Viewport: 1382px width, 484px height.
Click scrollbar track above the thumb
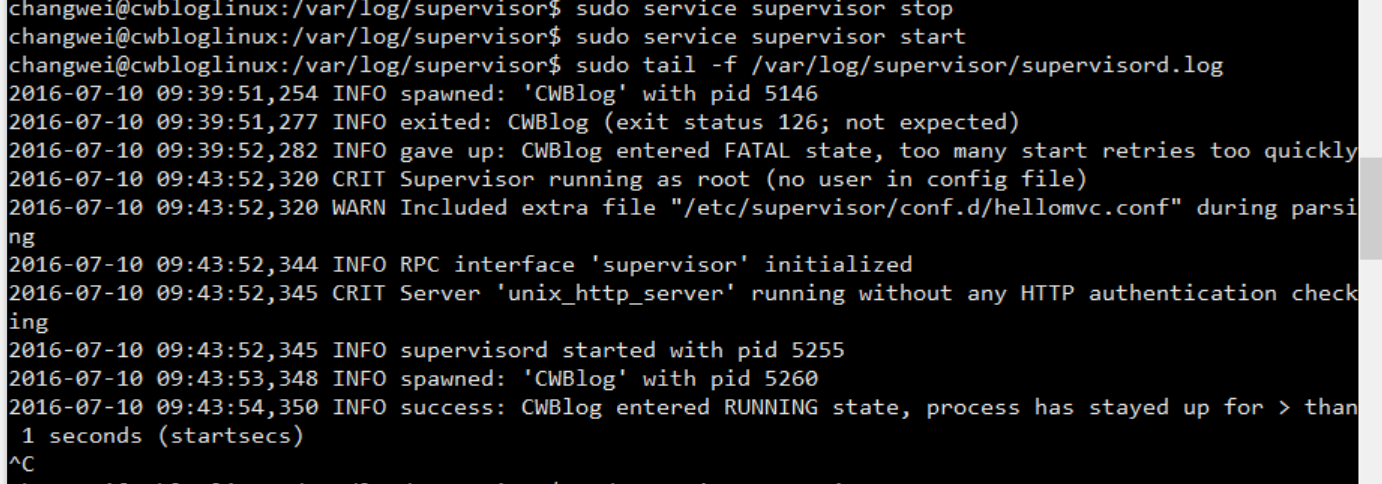click(x=1370, y=80)
